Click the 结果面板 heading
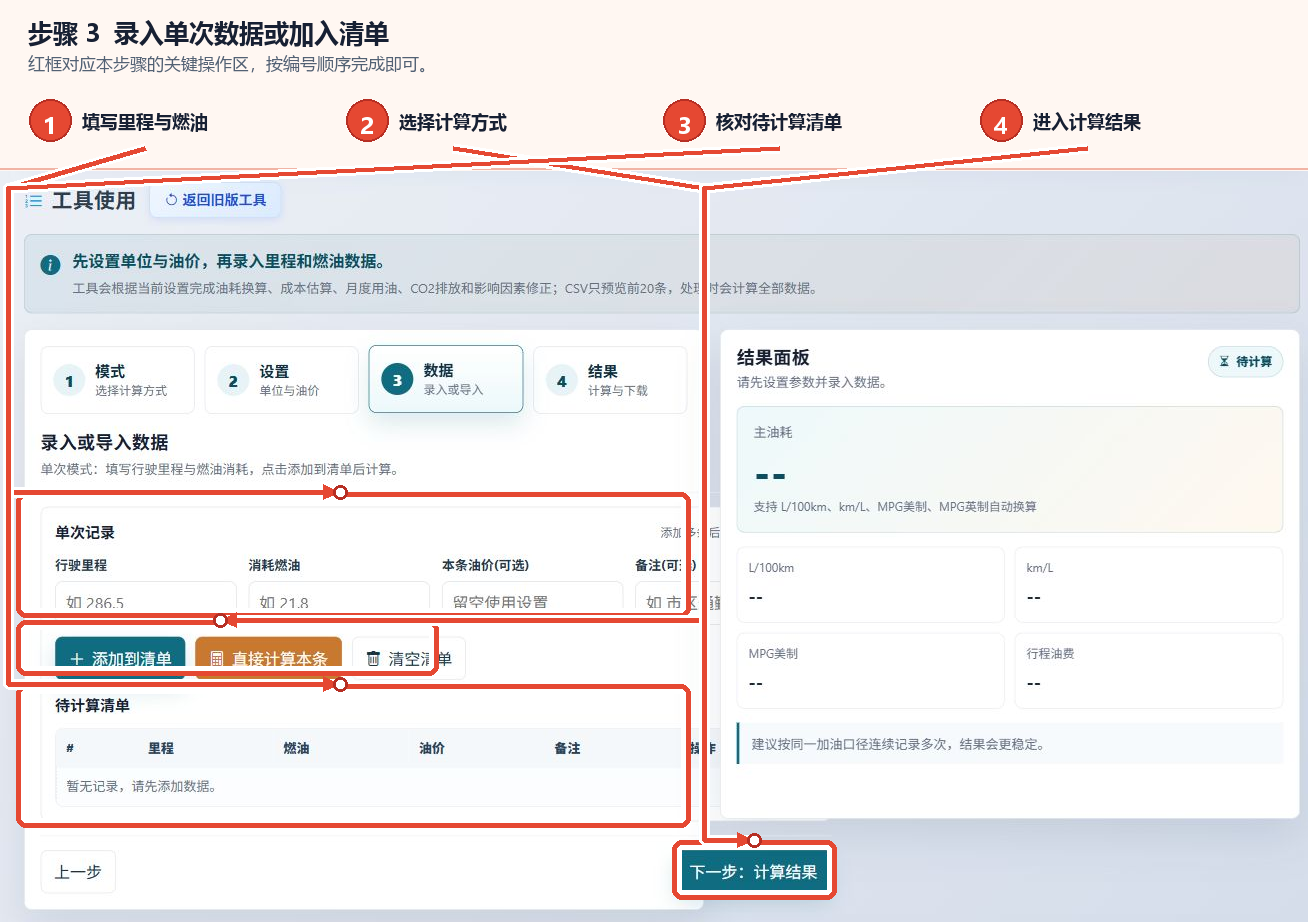The image size is (1308, 922). click(773, 358)
